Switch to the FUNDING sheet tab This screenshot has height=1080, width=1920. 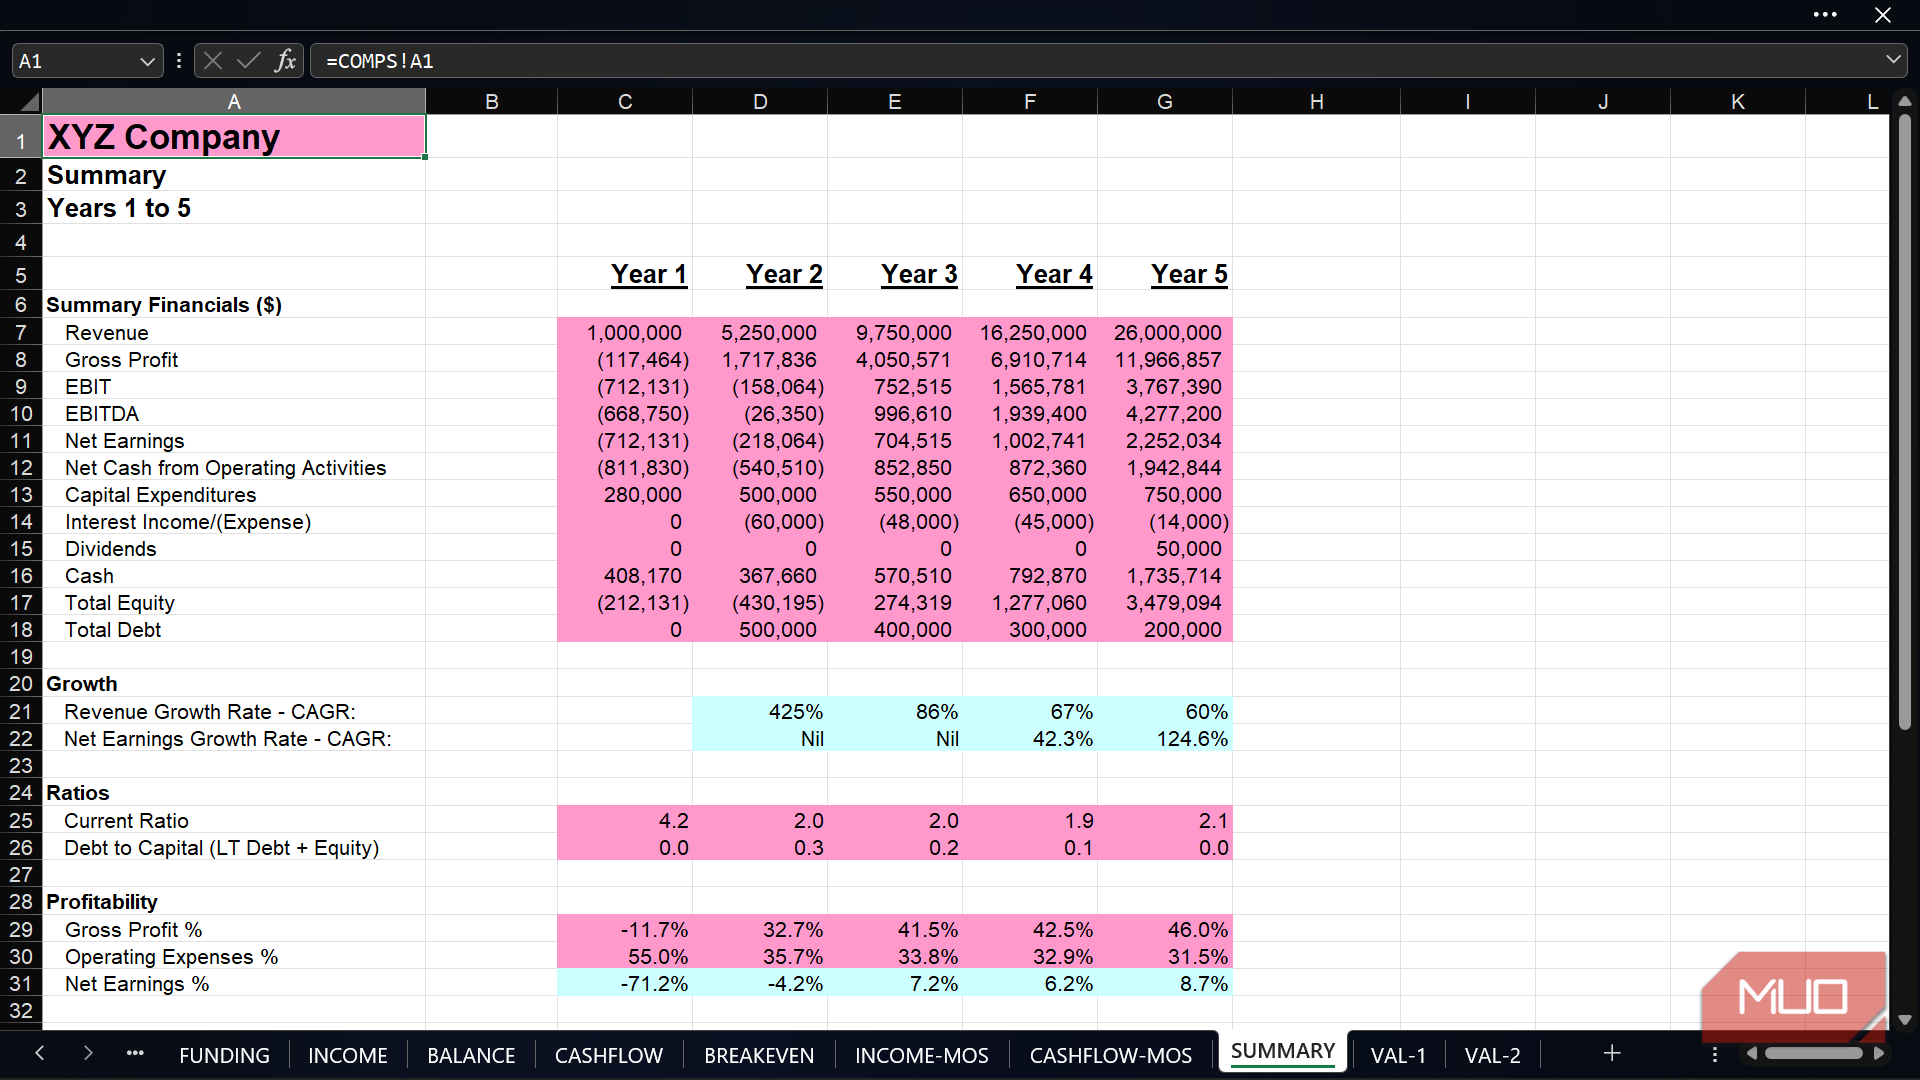(x=224, y=1055)
